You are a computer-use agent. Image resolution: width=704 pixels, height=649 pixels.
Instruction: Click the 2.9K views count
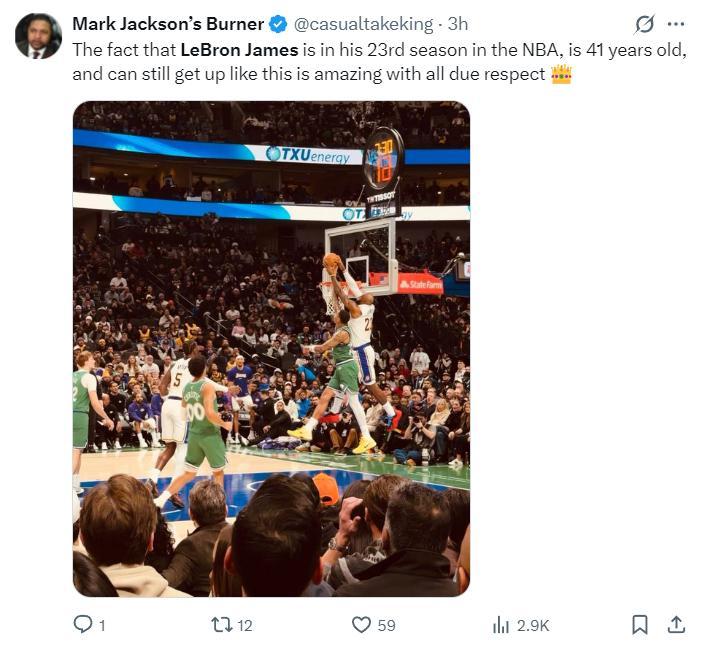coord(533,625)
